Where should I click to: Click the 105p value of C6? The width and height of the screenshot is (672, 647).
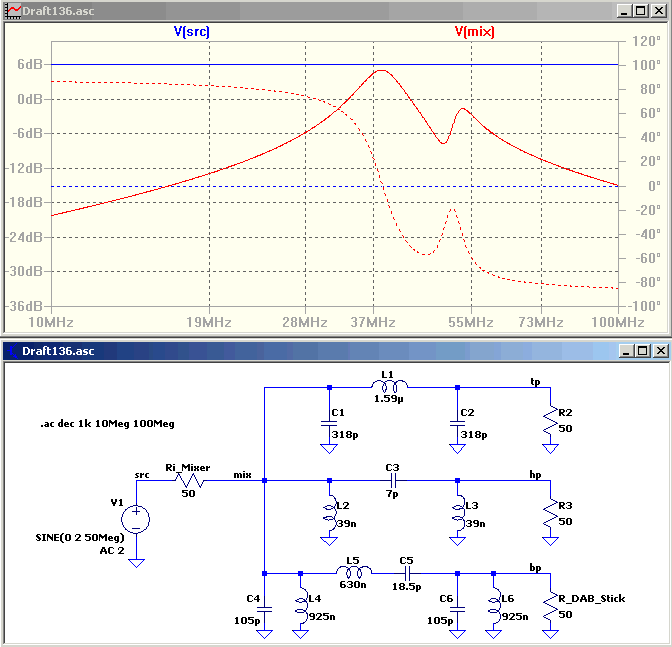440,620
